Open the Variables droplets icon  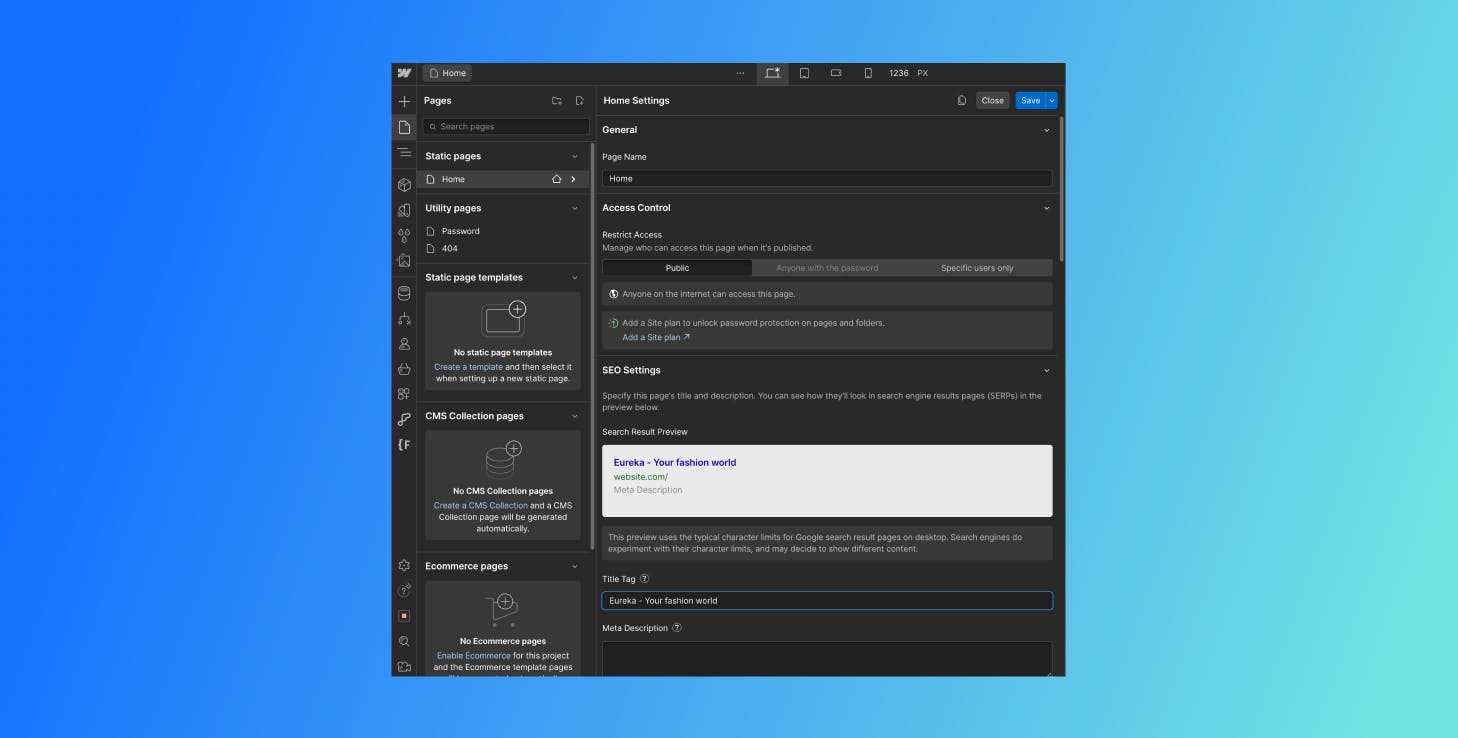point(404,236)
